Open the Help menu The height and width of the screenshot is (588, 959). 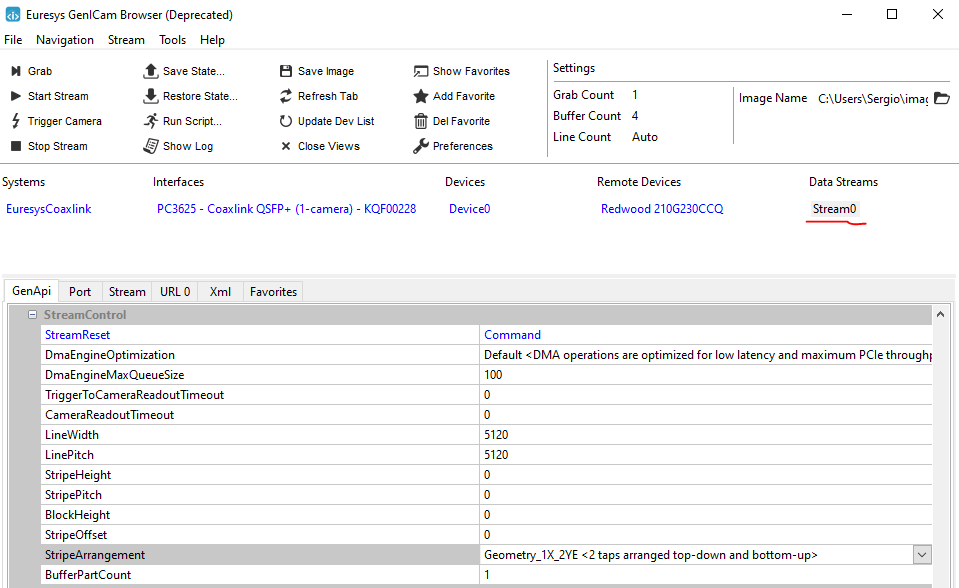click(212, 40)
